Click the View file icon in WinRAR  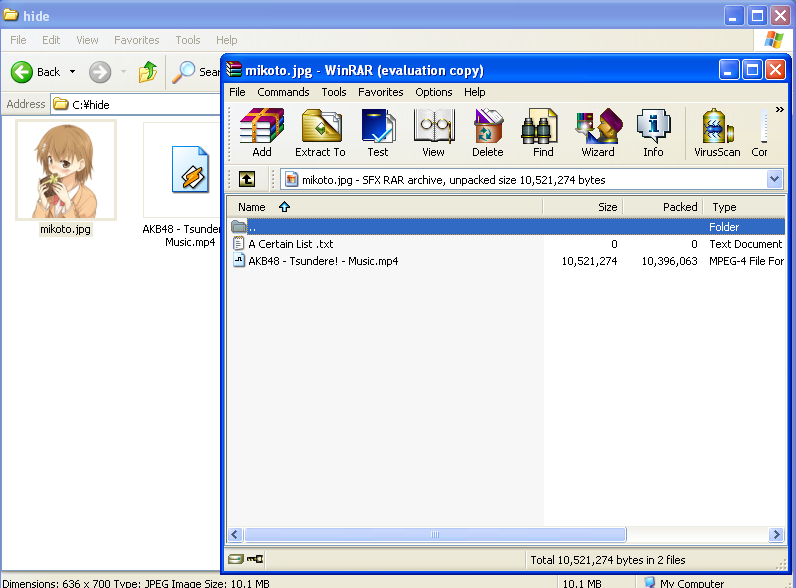[x=433, y=133]
